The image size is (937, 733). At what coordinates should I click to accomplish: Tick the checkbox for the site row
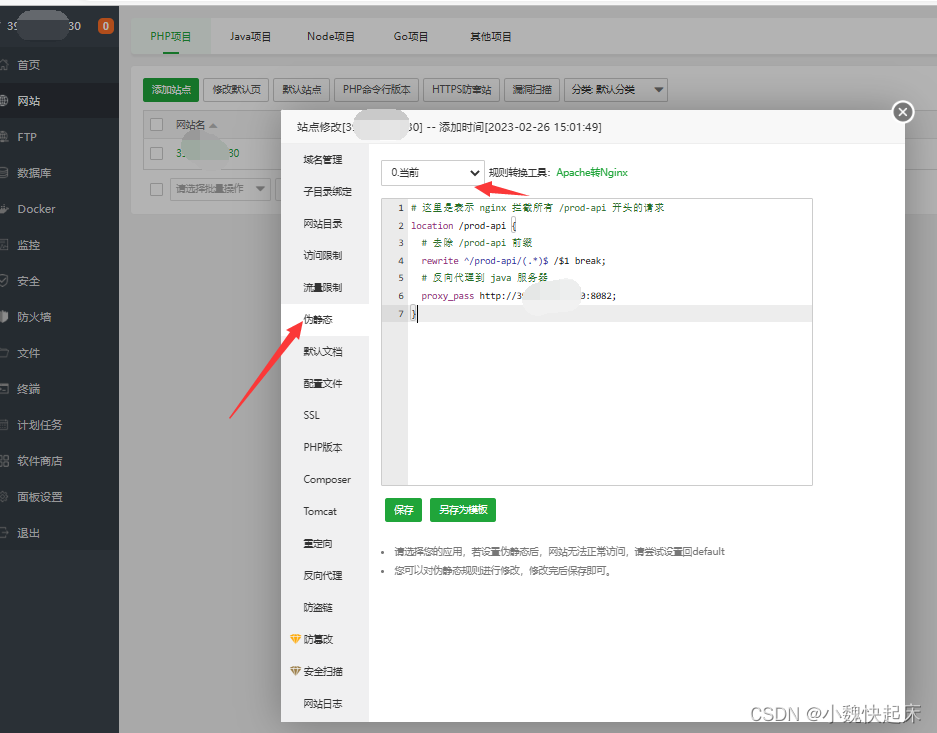[x=157, y=153]
